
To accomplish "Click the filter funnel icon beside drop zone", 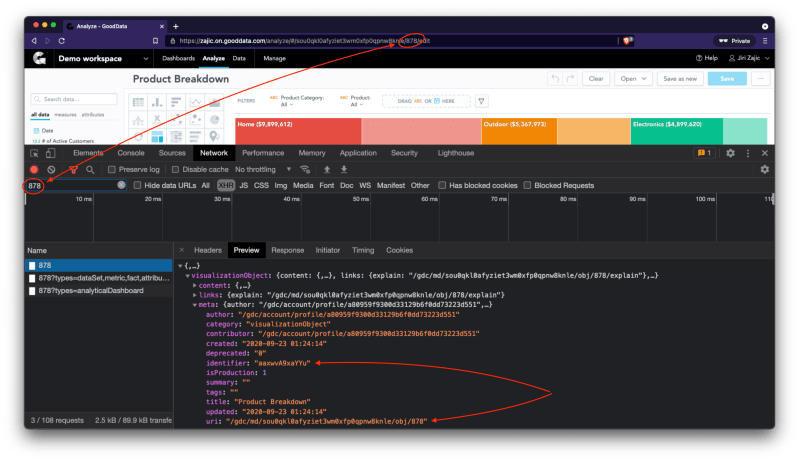I will 481,101.
